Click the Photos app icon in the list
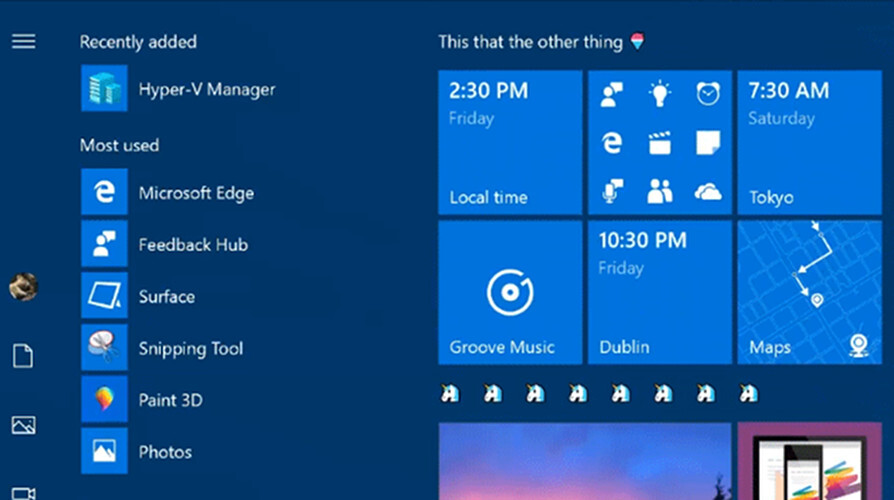Screen dimensions: 894x500 coord(104,451)
